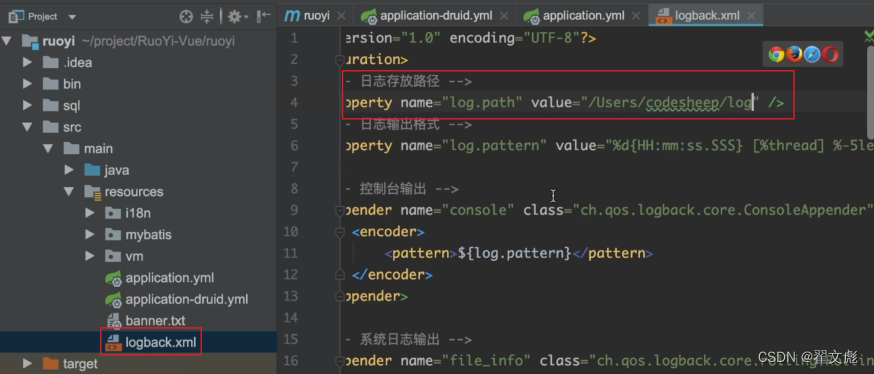
Task: Collapse the ruoyi root project node
Action: coord(6,41)
